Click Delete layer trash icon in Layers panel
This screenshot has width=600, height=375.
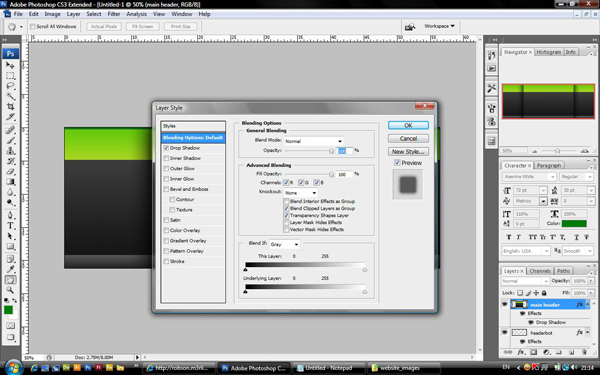tap(584, 352)
